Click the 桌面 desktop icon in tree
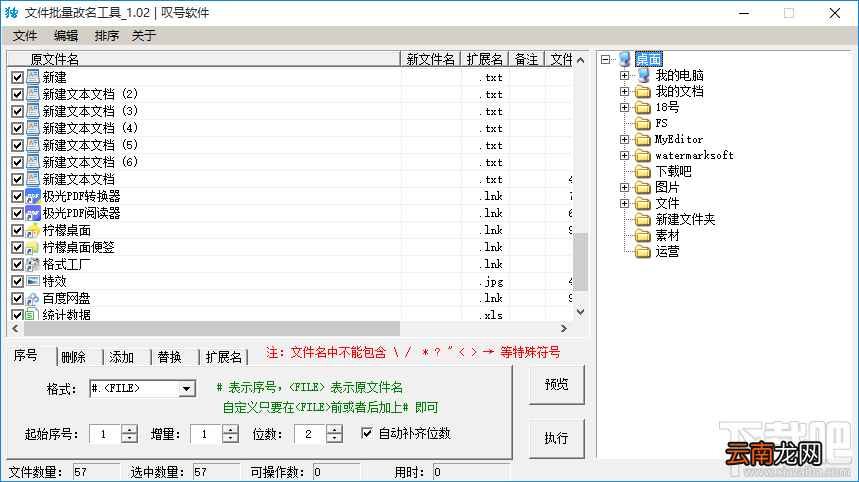This screenshot has width=859, height=482. click(x=625, y=59)
